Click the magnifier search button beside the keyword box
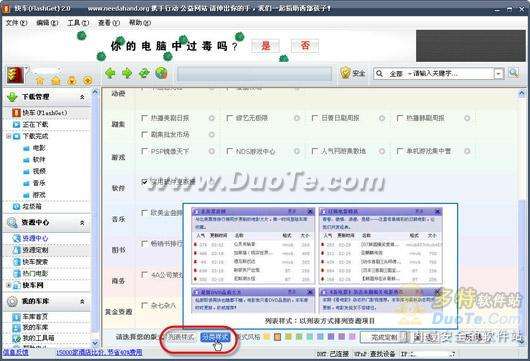530x361 pixels. pyautogui.click(x=513, y=73)
